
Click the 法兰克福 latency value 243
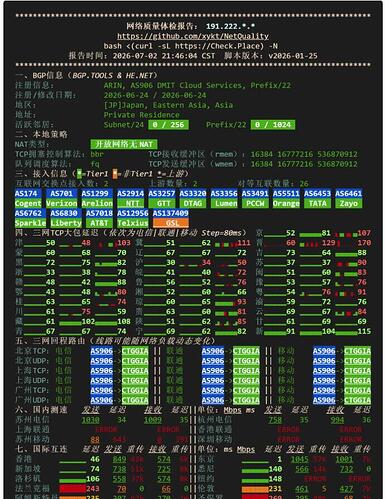point(93,489)
